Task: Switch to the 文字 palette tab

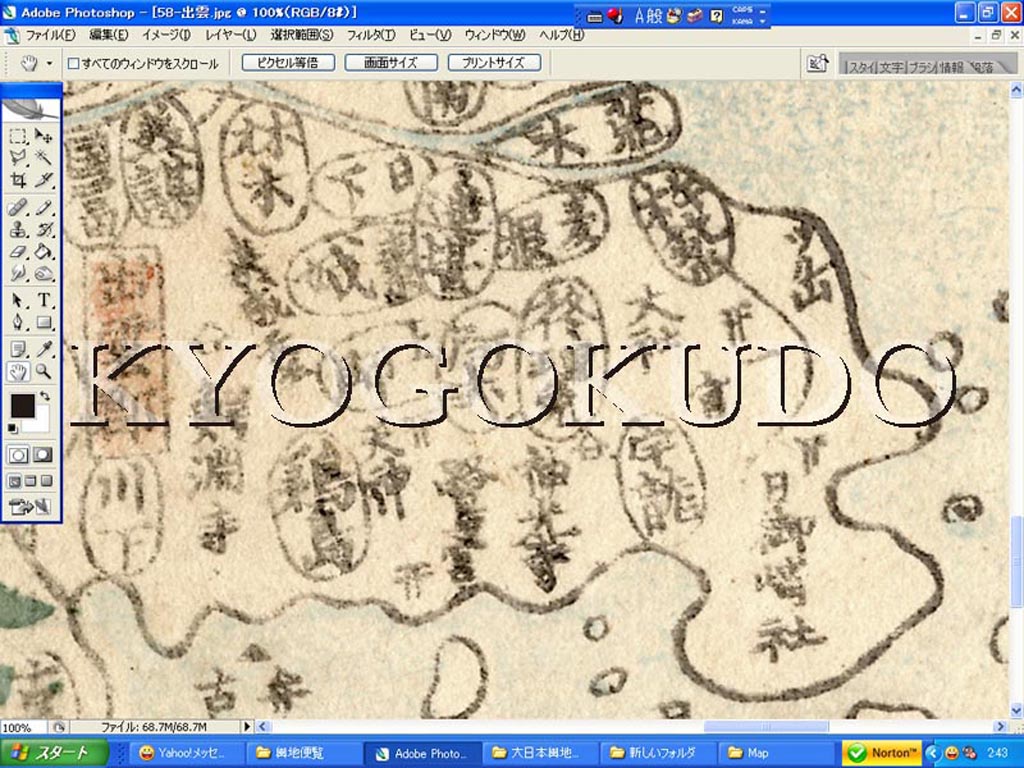Action: (891, 67)
